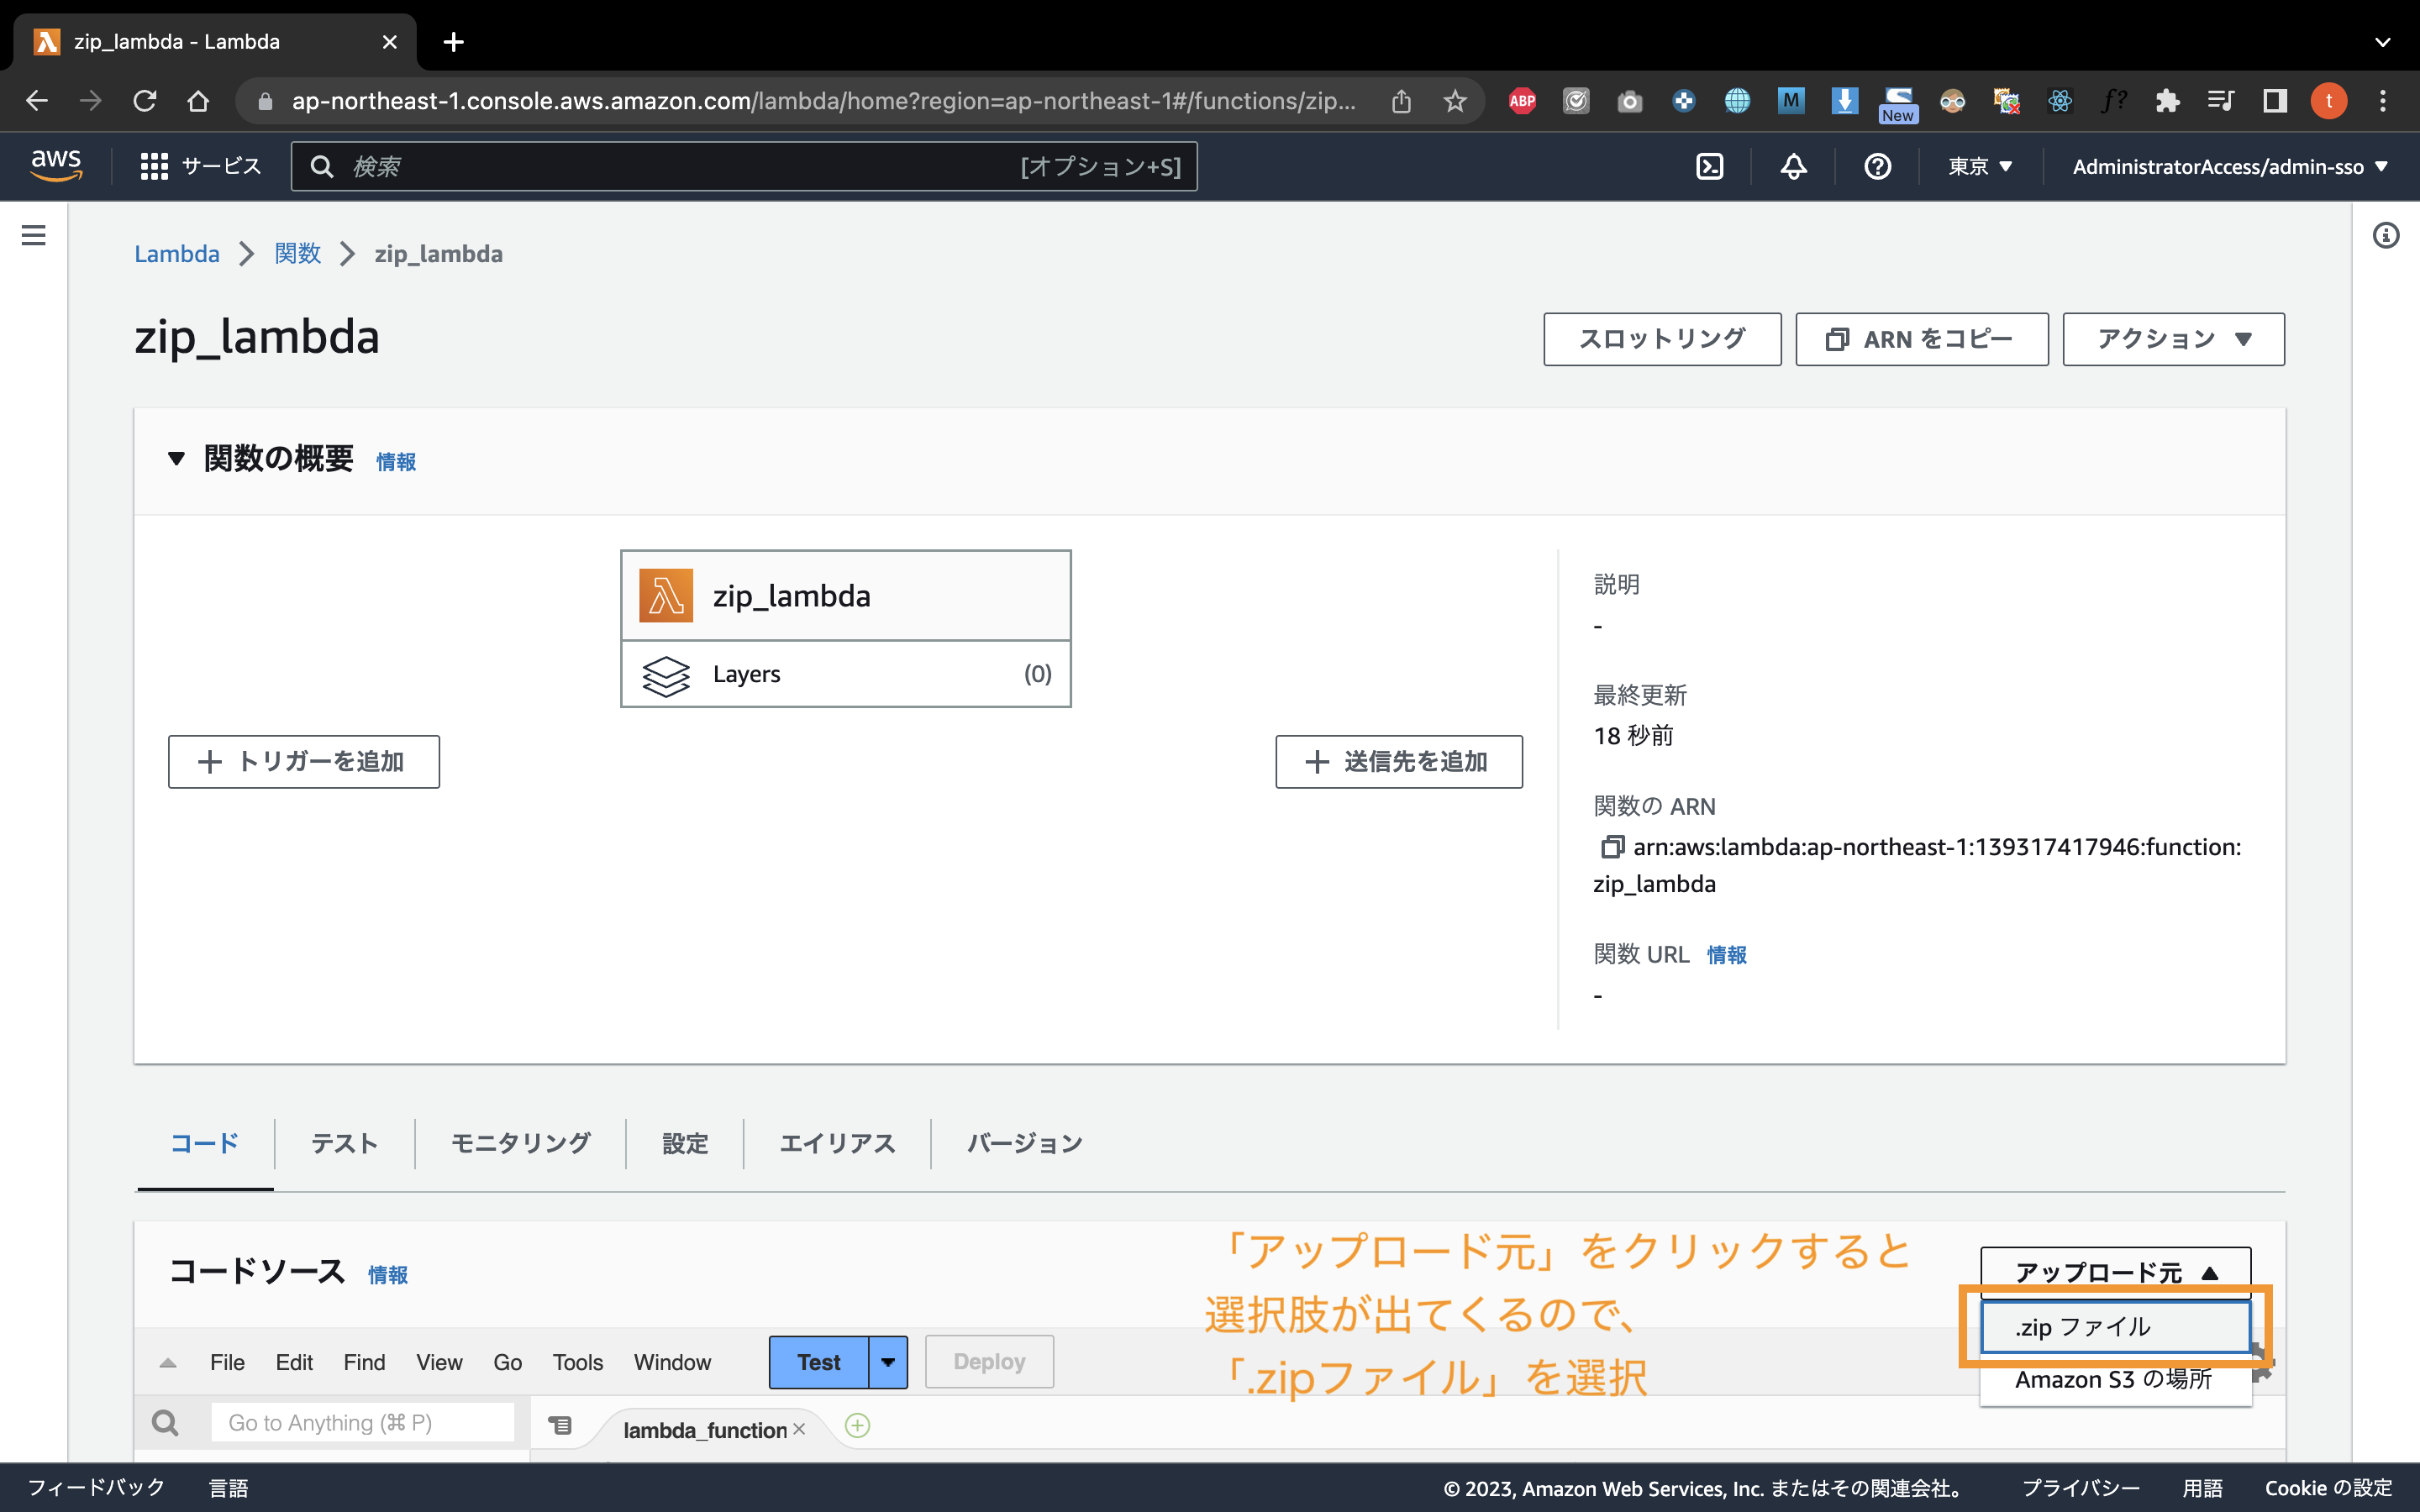Open the notifications bell
This screenshot has height=1512, width=2420.
(x=1792, y=166)
